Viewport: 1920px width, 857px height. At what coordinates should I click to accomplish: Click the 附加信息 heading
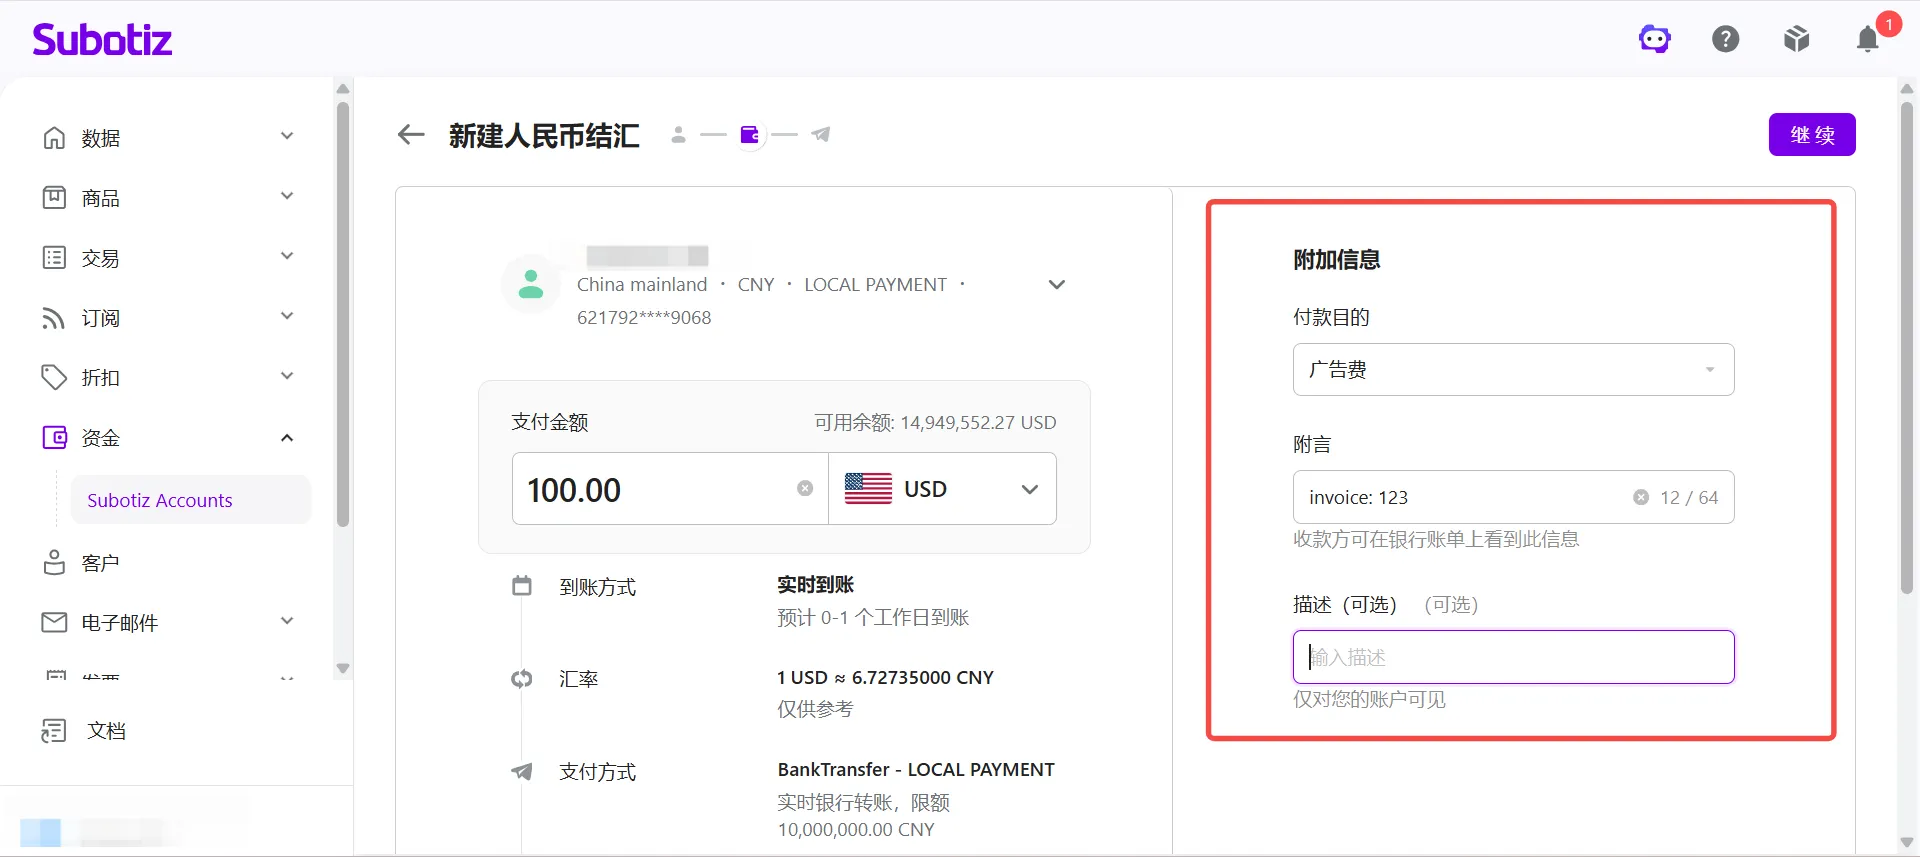point(1336,260)
